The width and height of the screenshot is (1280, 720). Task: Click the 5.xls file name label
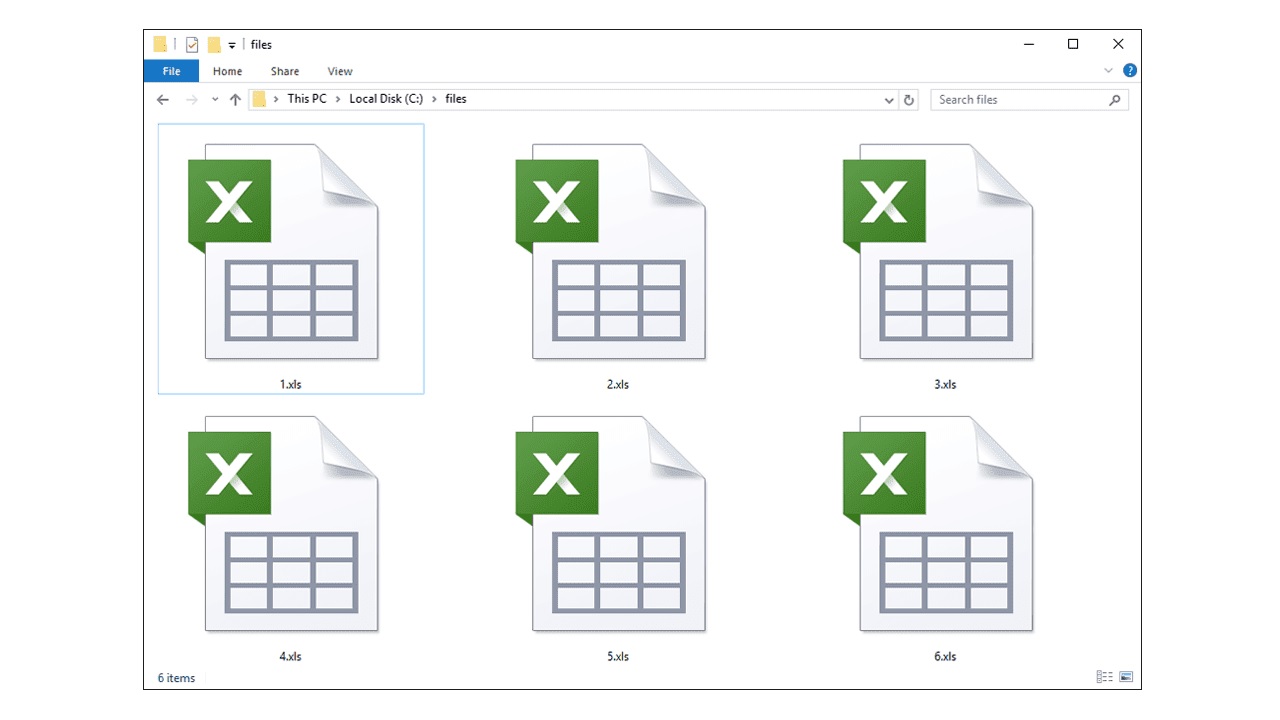(618, 657)
